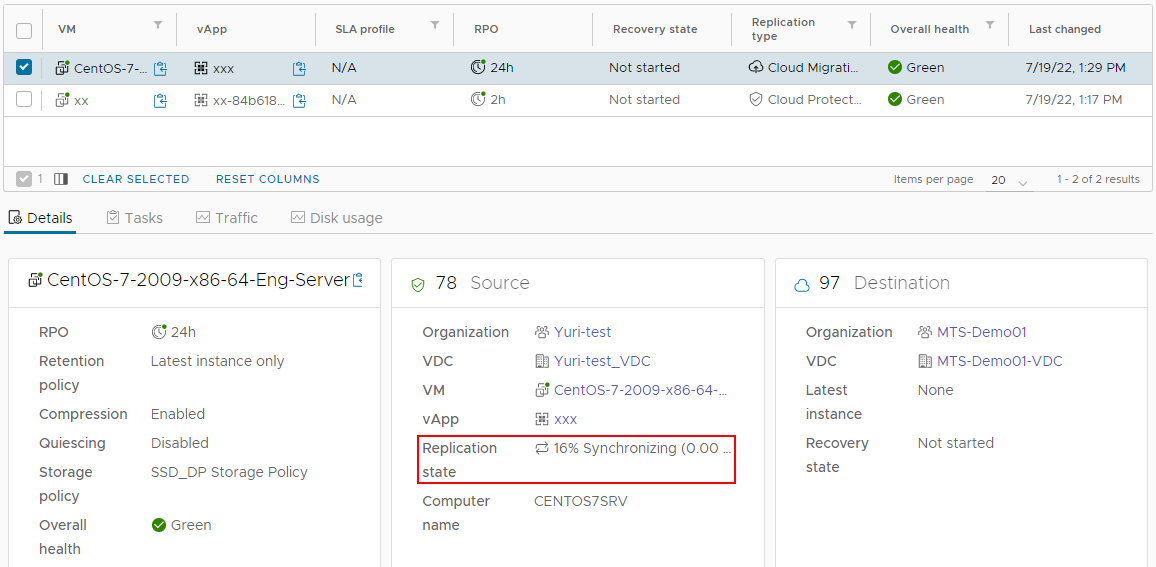Click the column chooser icon in grid footer
This screenshot has width=1156, height=567.
pos(61,179)
